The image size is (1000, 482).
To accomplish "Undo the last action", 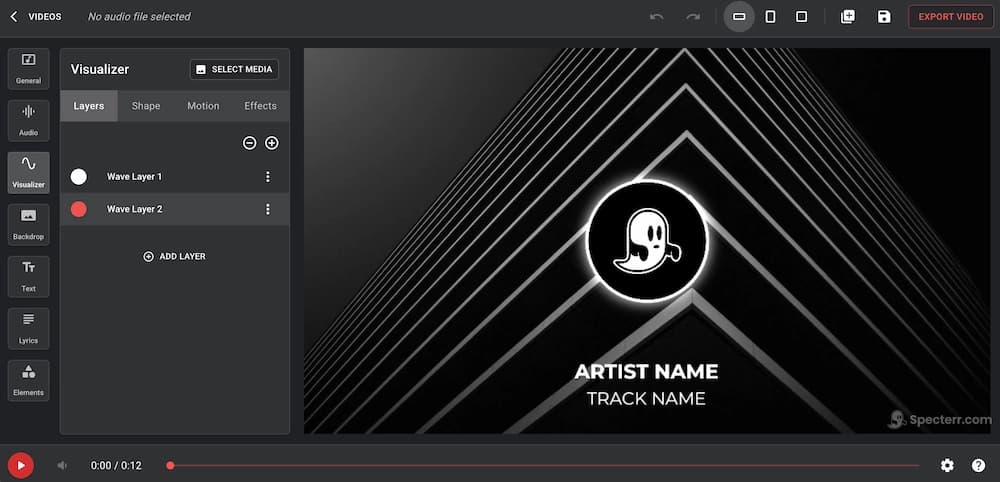I will tap(656, 17).
